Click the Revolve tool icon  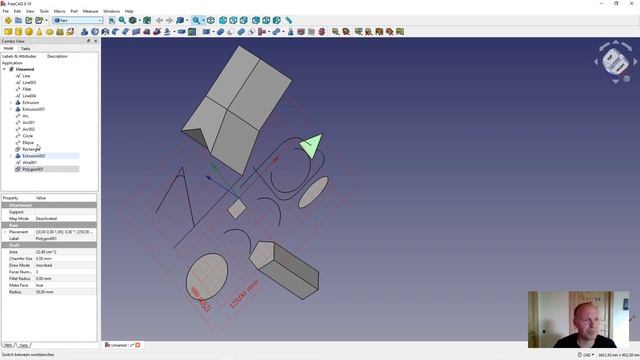[x=95, y=31]
